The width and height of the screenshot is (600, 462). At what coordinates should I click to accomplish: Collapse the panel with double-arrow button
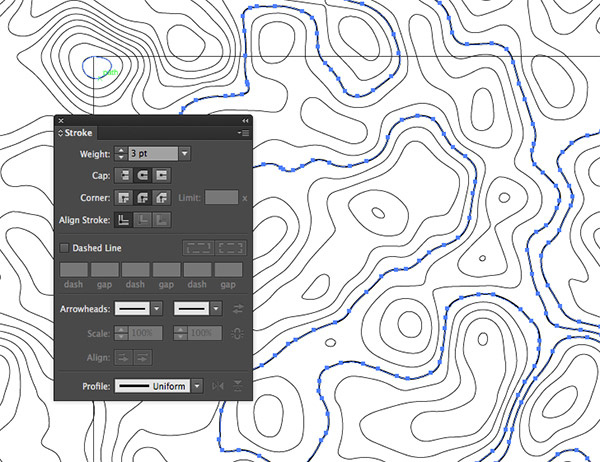pyautogui.click(x=245, y=121)
